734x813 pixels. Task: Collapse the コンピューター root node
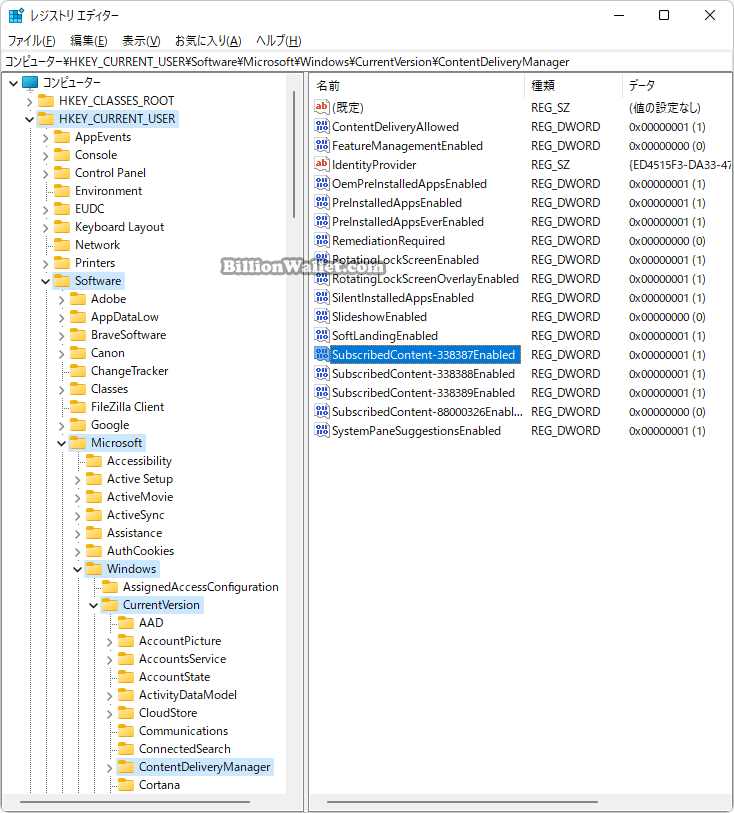13,83
